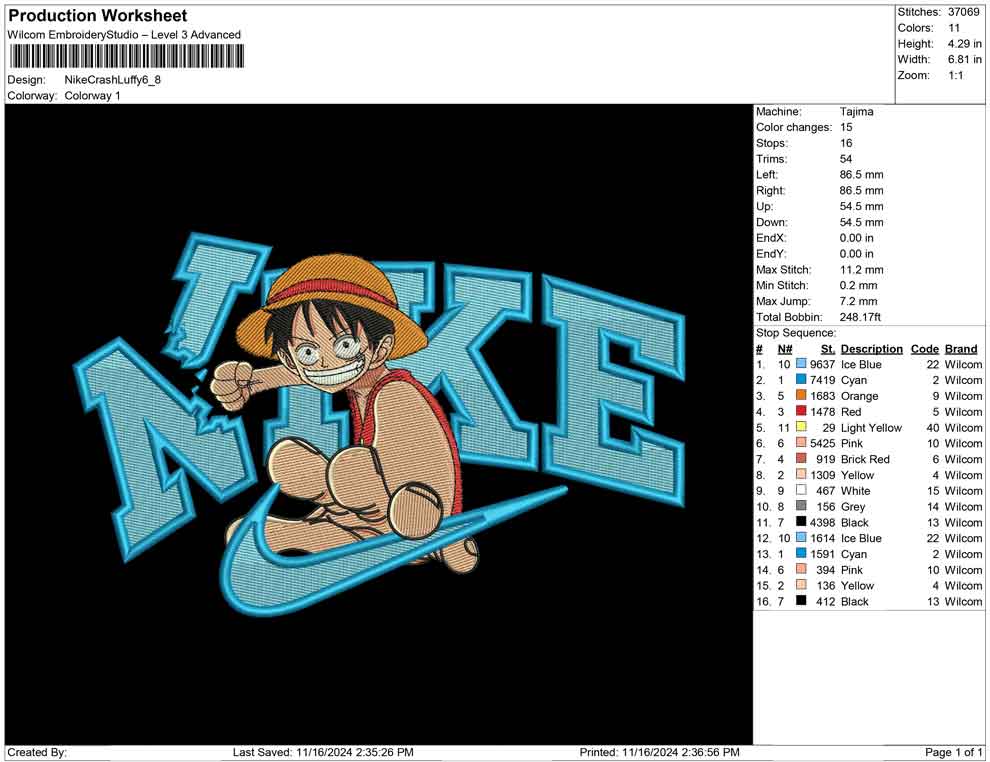Click the Brick Red description text
The width and height of the screenshot is (990, 762).
[x=865, y=459]
